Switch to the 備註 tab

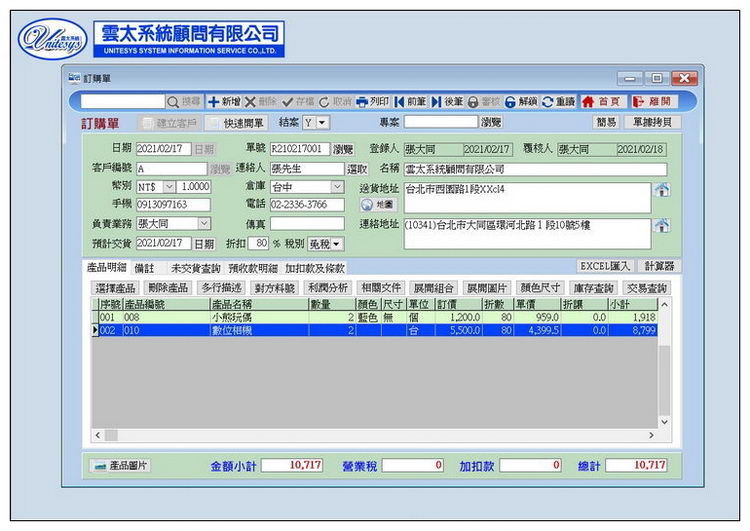pyautogui.click(x=144, y=268)
